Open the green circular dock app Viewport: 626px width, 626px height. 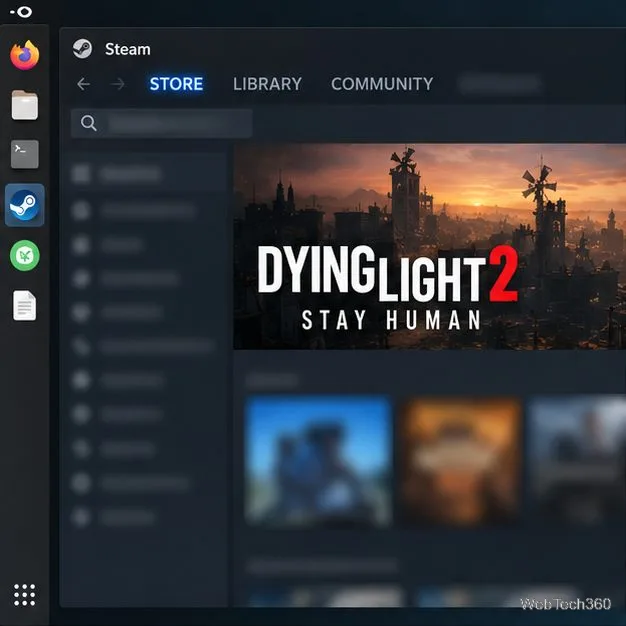tap(25, 256)
